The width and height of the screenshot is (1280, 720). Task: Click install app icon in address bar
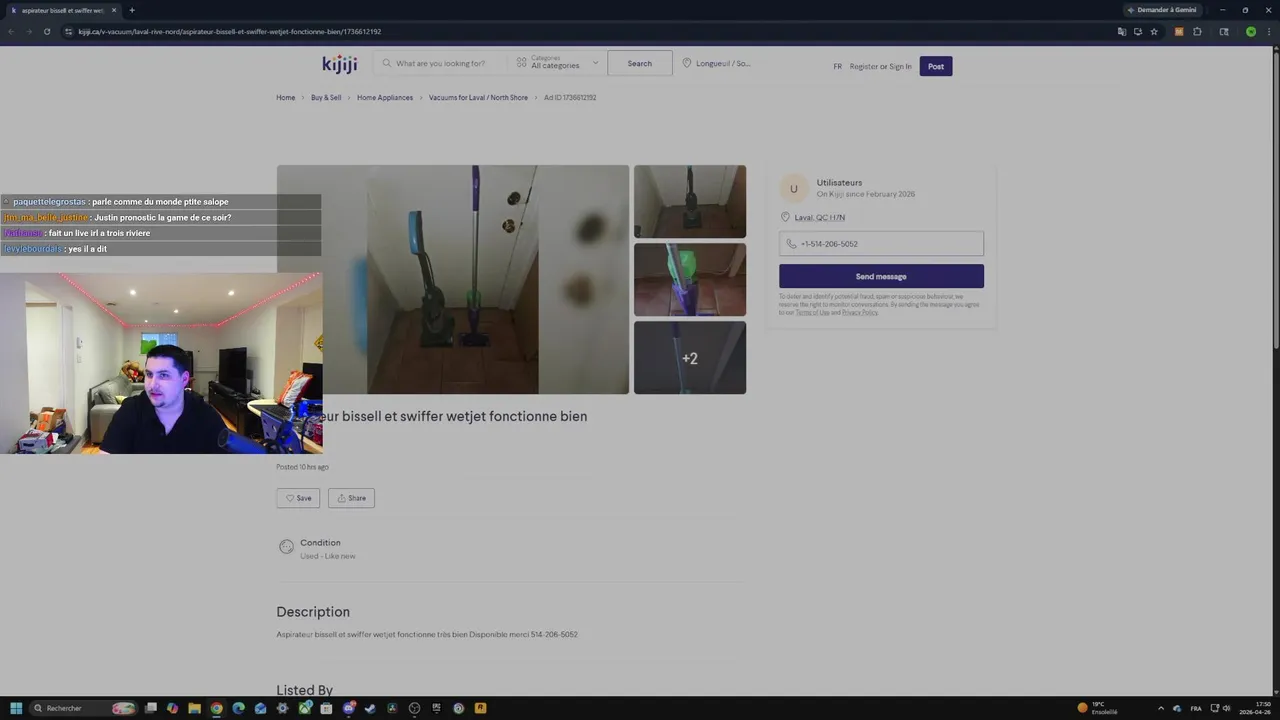pos(1138,31)
